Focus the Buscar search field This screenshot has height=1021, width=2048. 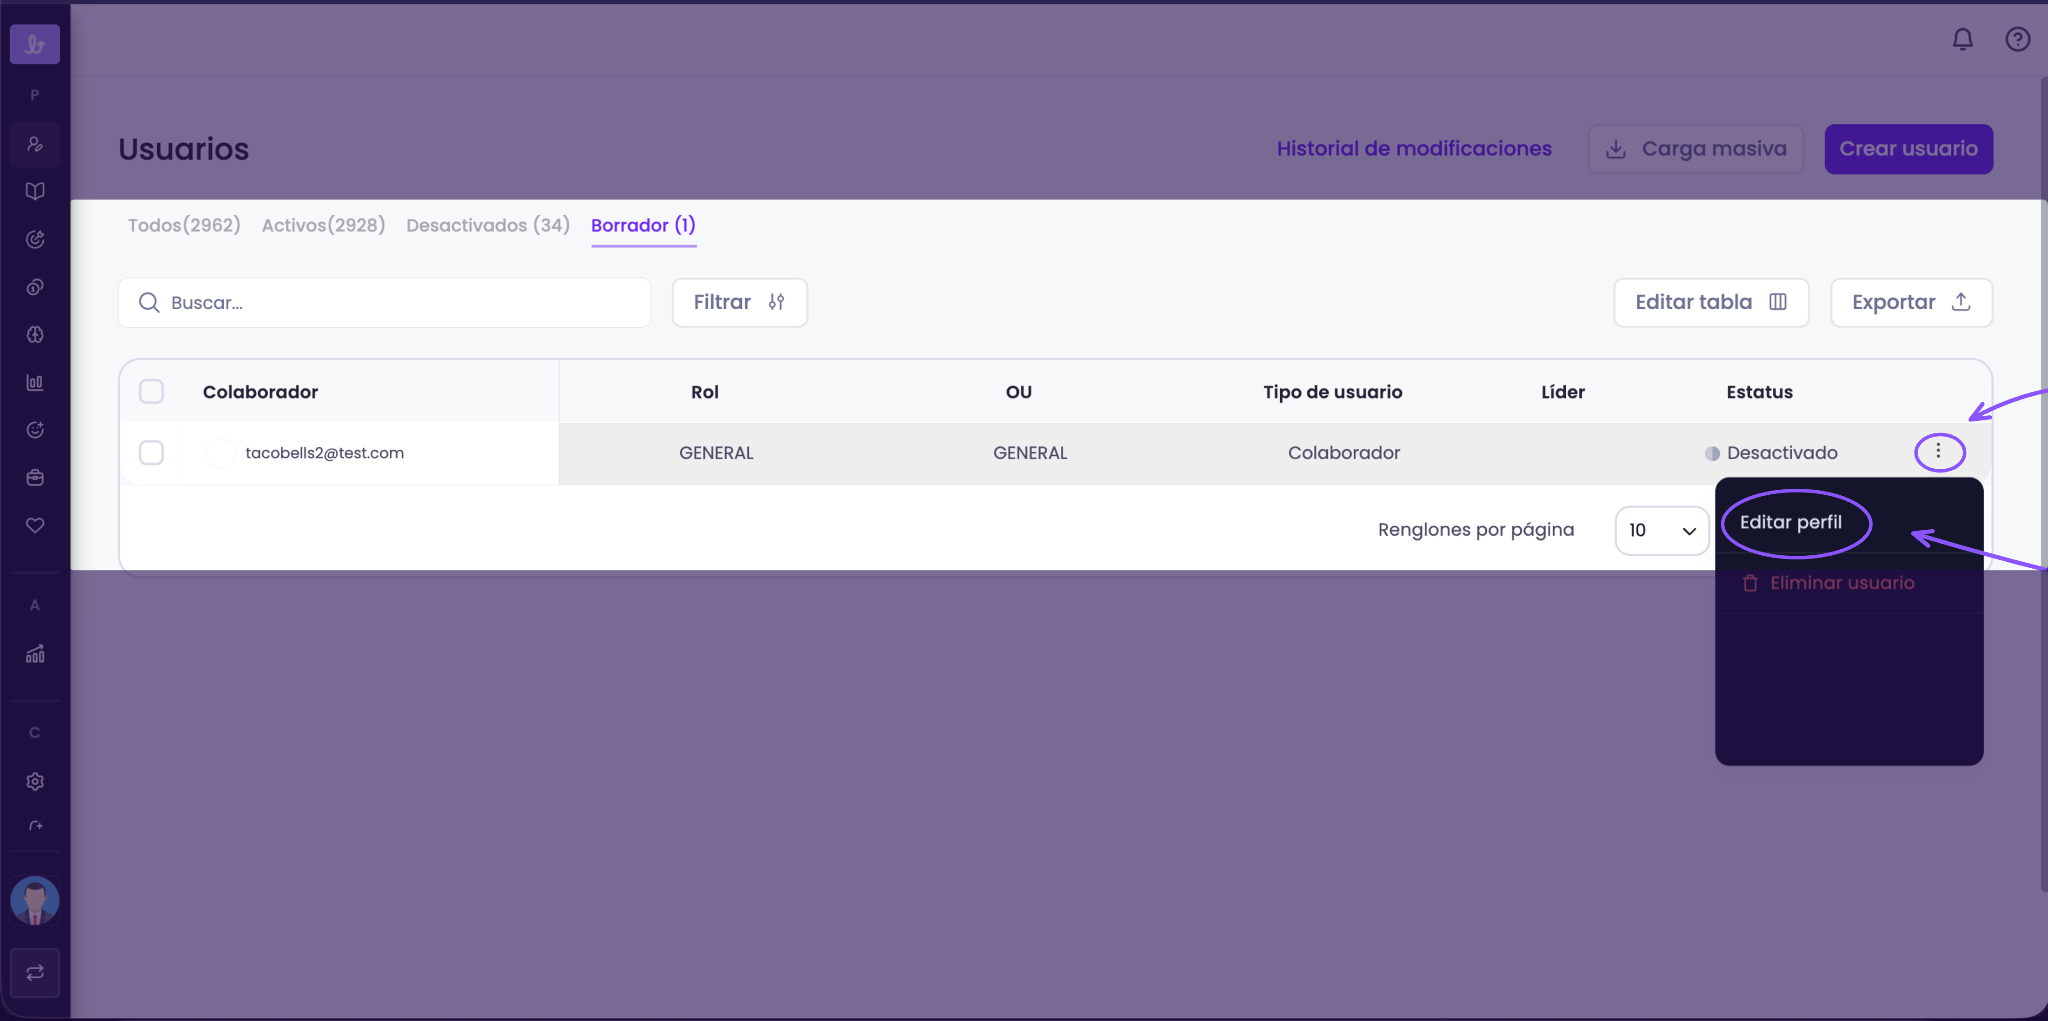(x=385, y=302)
